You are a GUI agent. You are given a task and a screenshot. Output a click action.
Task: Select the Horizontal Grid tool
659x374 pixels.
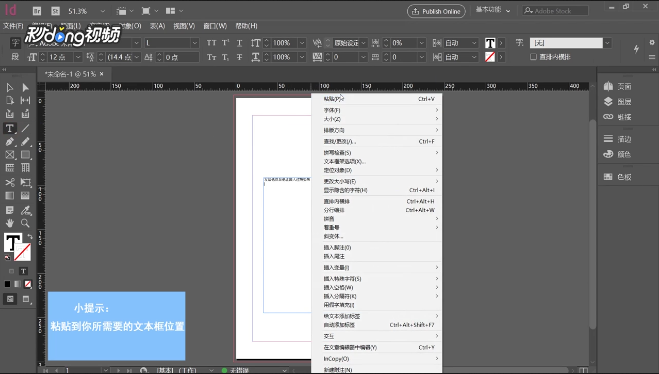10,168
